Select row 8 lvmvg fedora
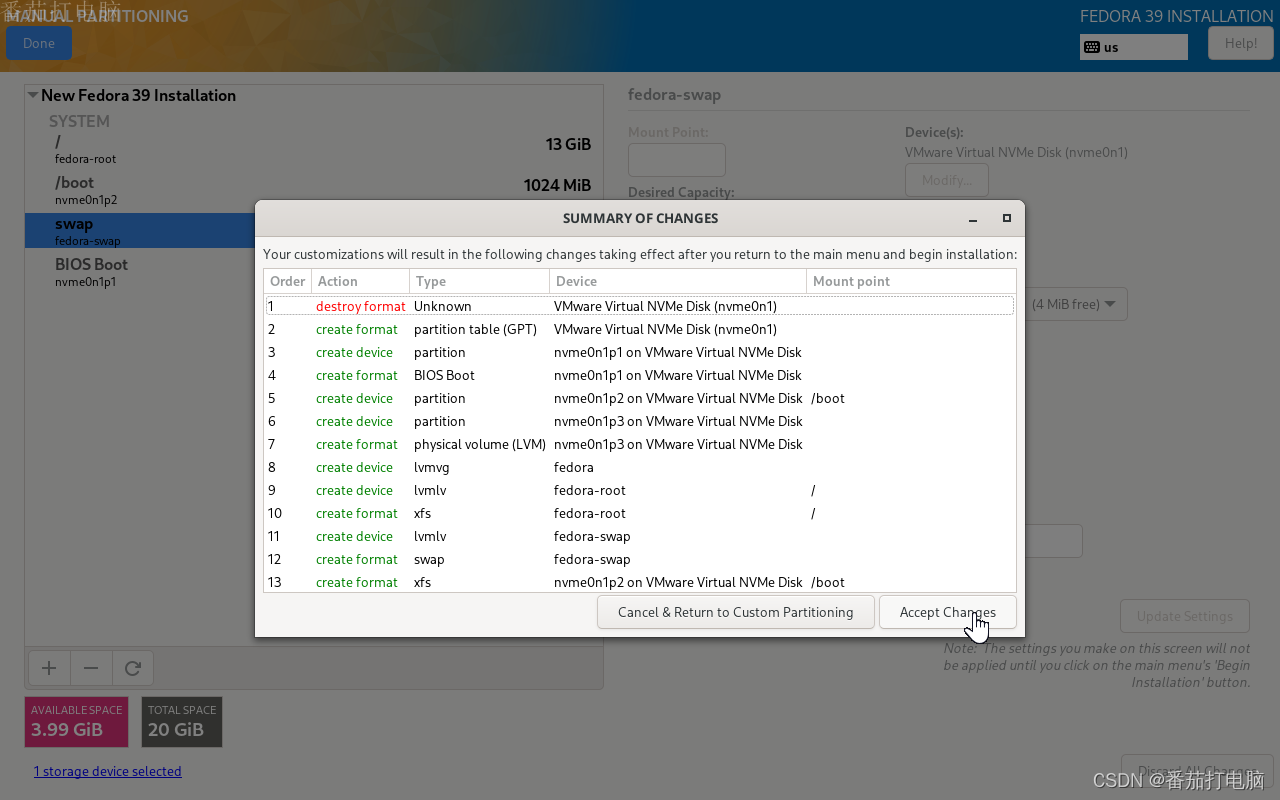This screenshot has width=1280, height=800. 640,467
